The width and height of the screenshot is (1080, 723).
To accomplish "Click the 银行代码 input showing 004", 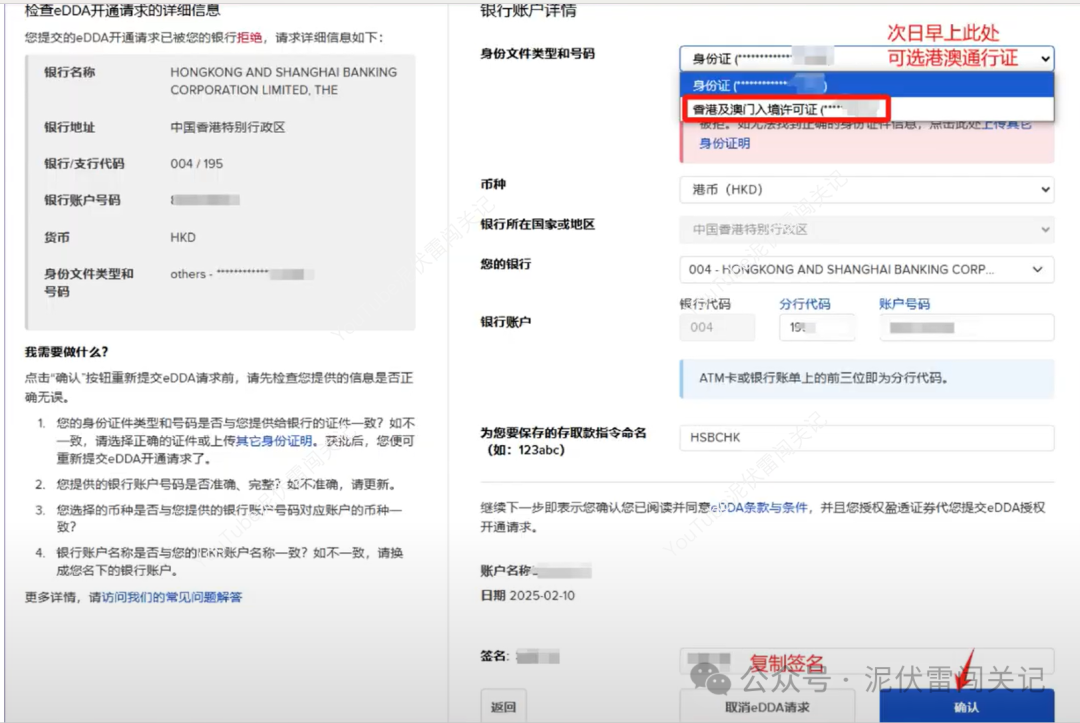I will [717, 327].
